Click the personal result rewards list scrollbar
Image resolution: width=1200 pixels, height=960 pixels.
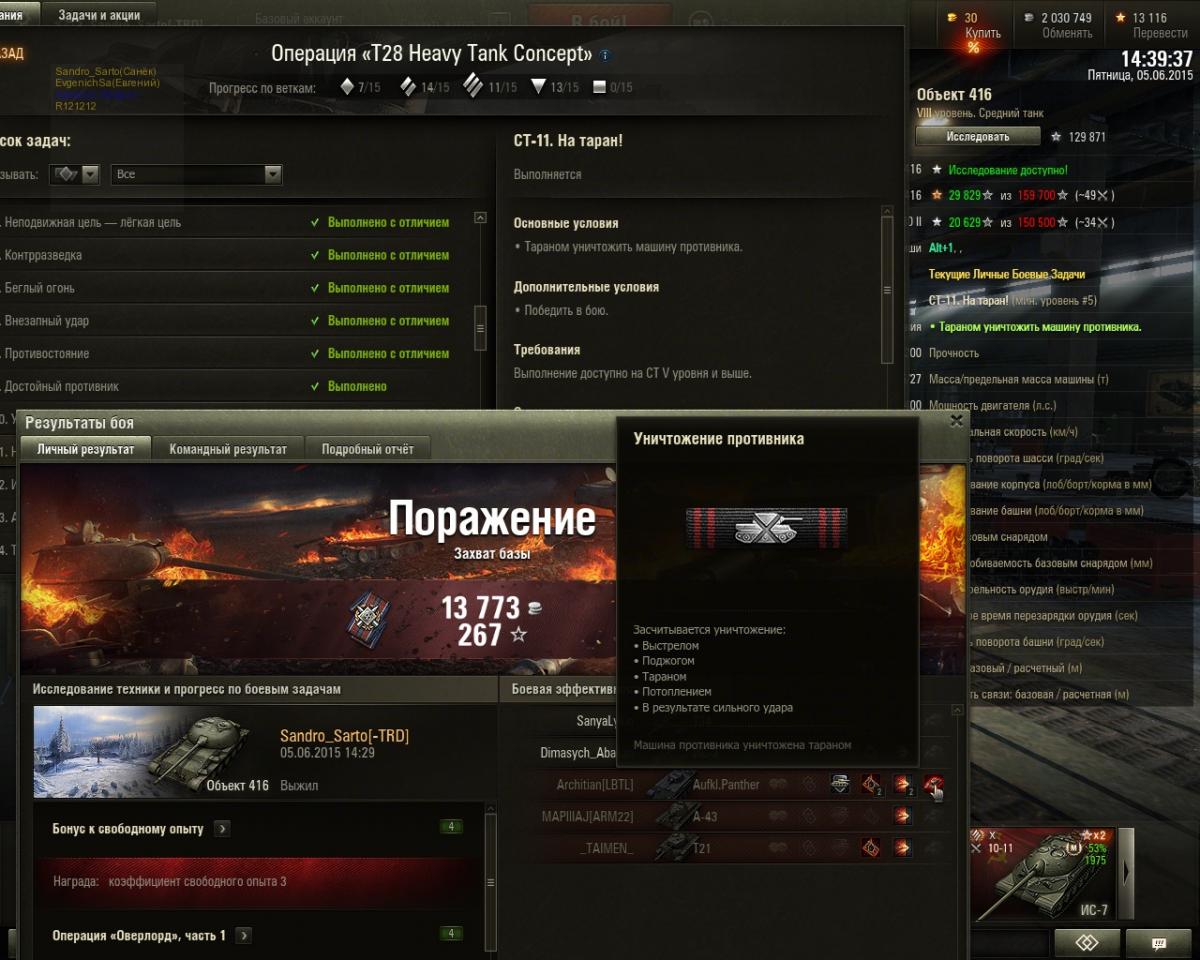pos(490,883)
